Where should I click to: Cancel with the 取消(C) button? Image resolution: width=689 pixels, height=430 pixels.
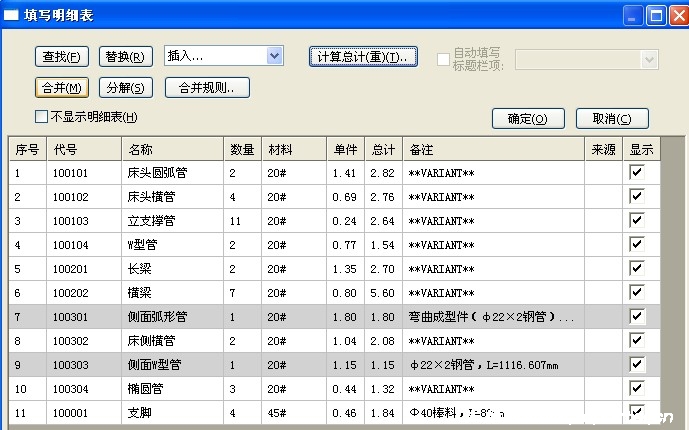coord(612,119)
